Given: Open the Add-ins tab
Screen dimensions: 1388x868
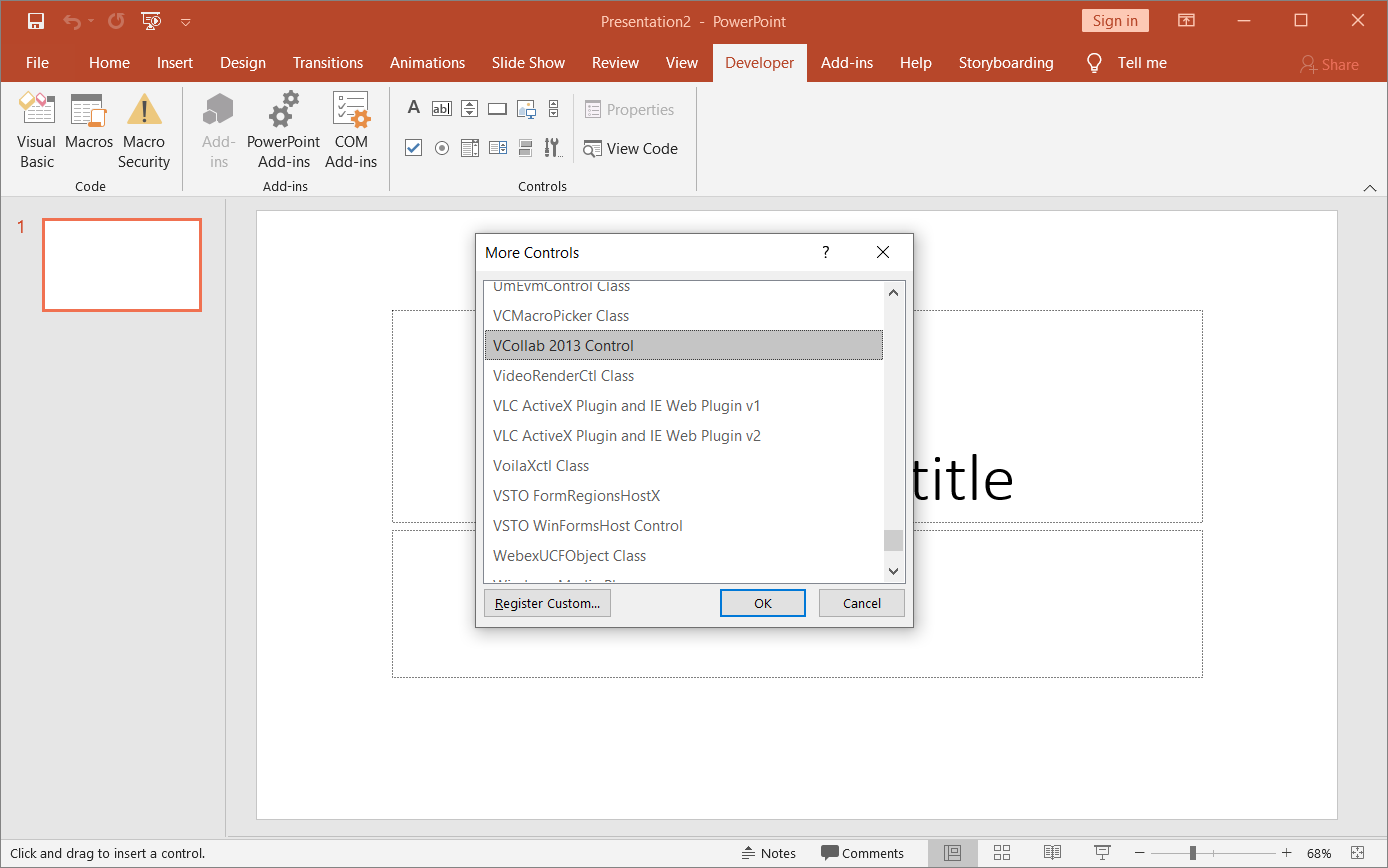Looking at the screenshot, I should (x=847, y=62).
